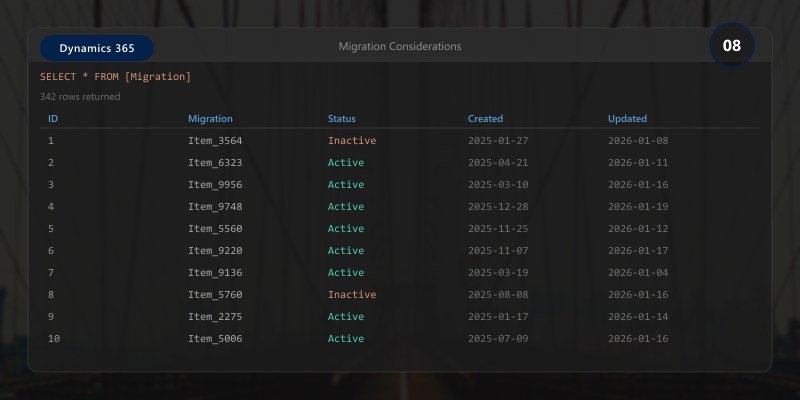800x400 pixels.
Task: Select the Item_9748 cell
Action: (x=215, y=206)
